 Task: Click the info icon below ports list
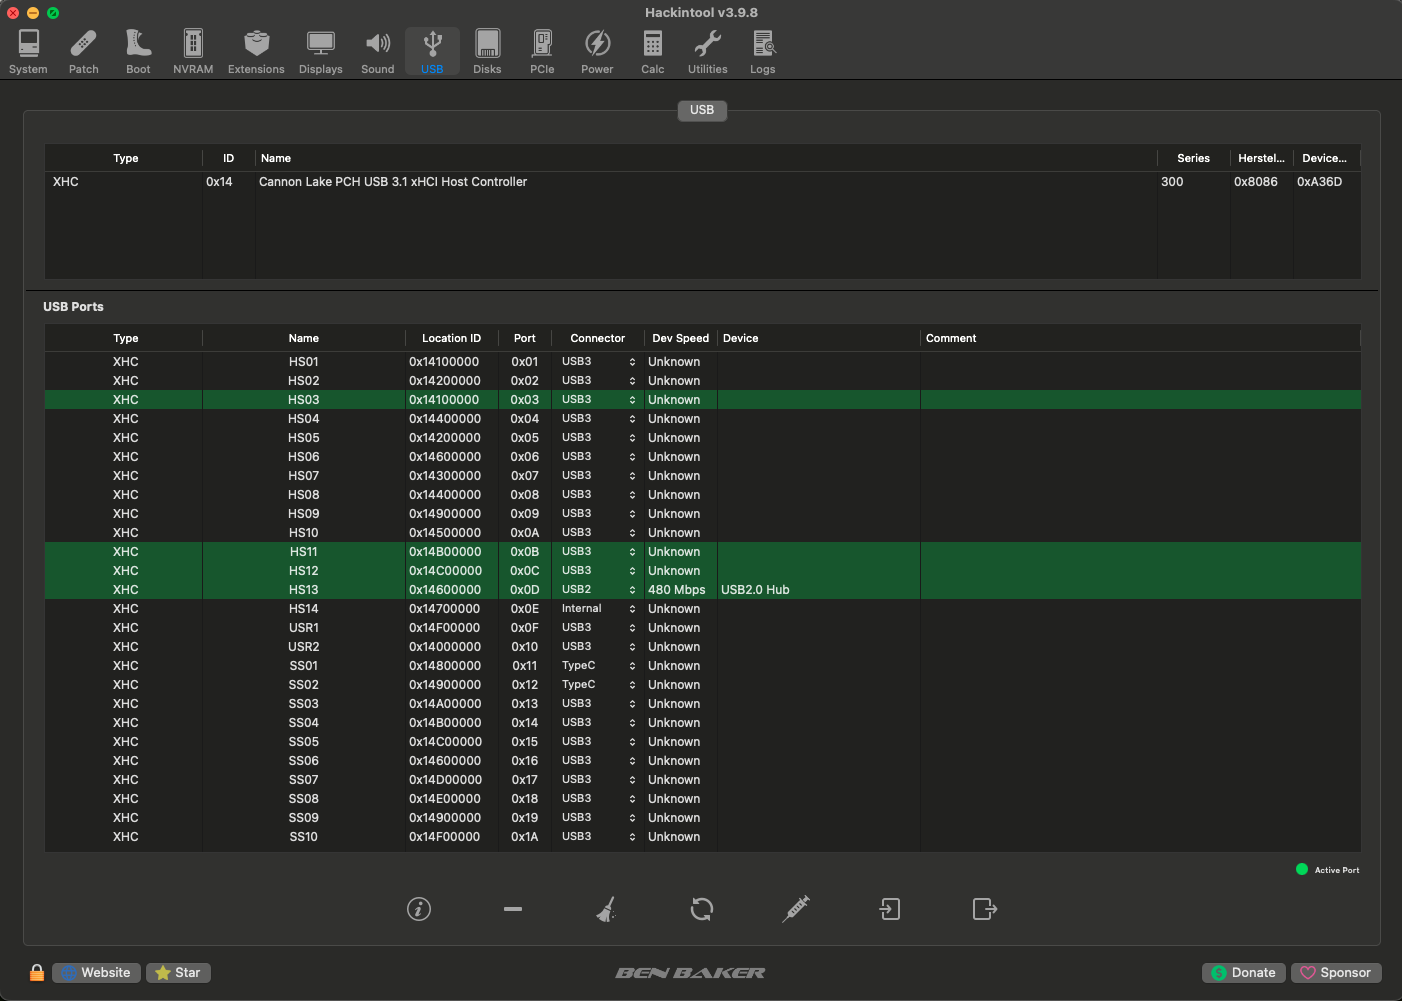tap(419, 909)
